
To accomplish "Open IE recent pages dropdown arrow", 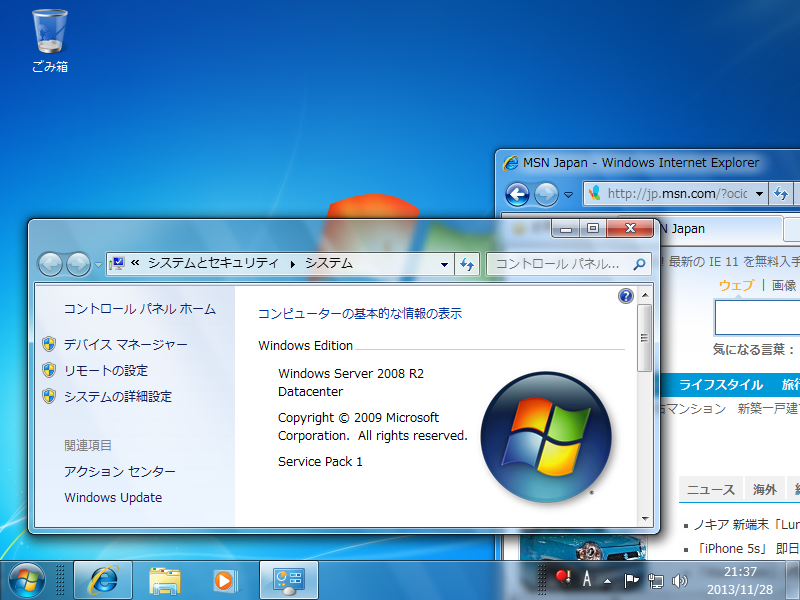I will (568, 194).
